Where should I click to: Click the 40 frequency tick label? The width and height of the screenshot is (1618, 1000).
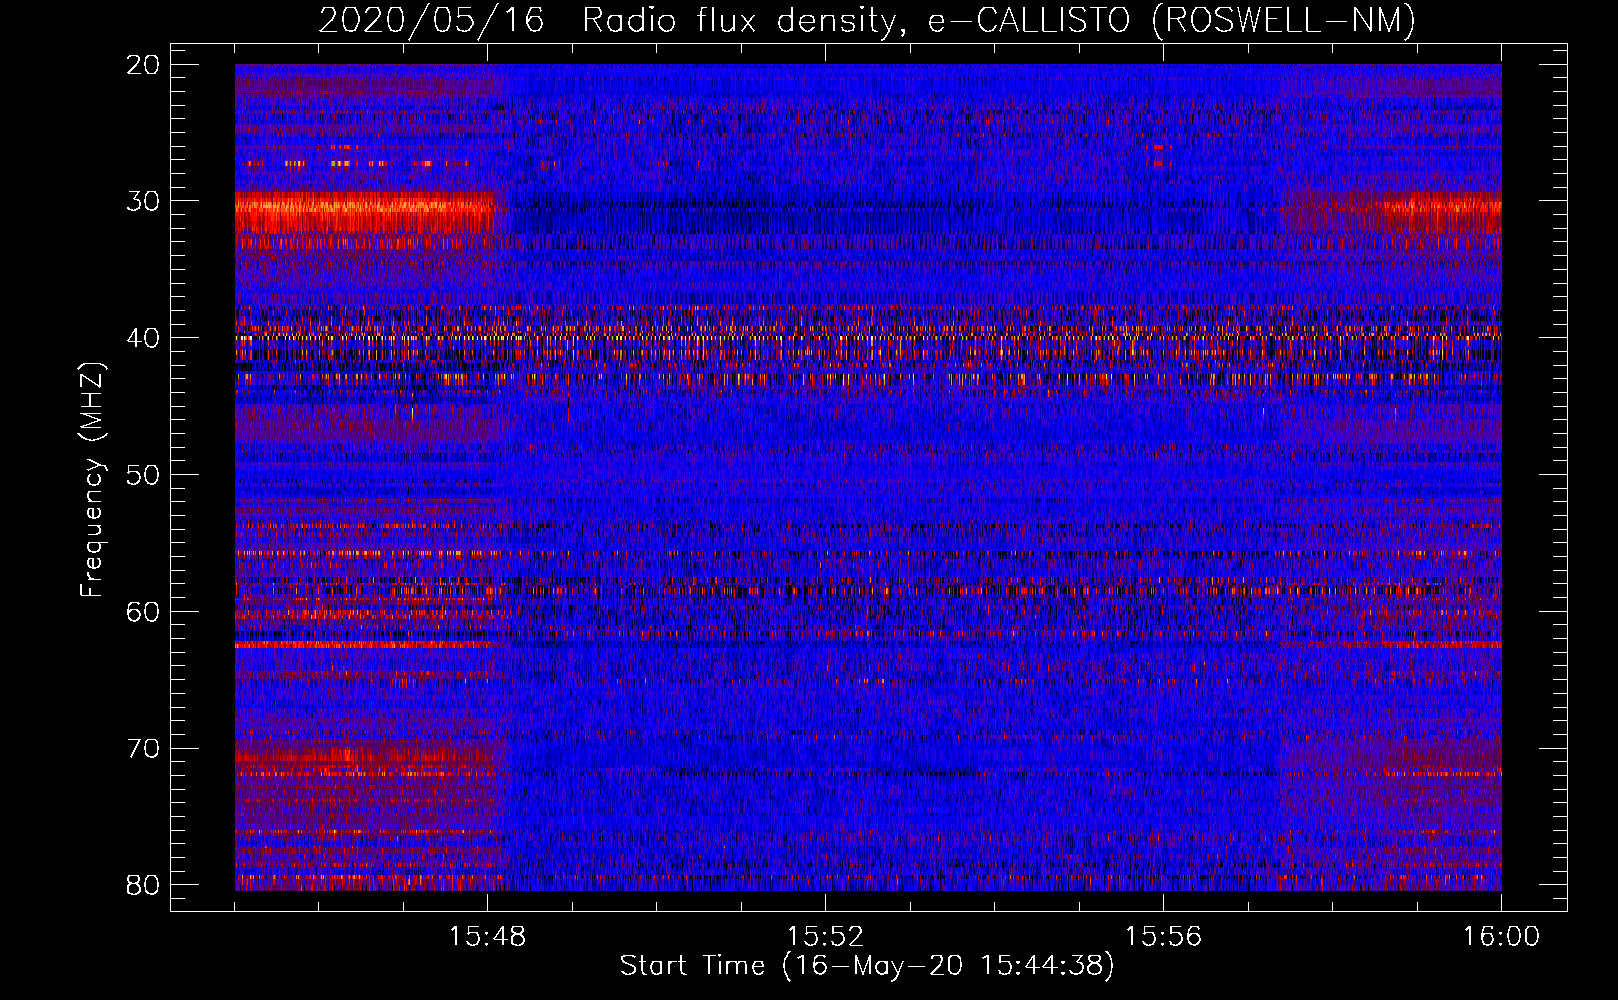[x=144, y=338]
